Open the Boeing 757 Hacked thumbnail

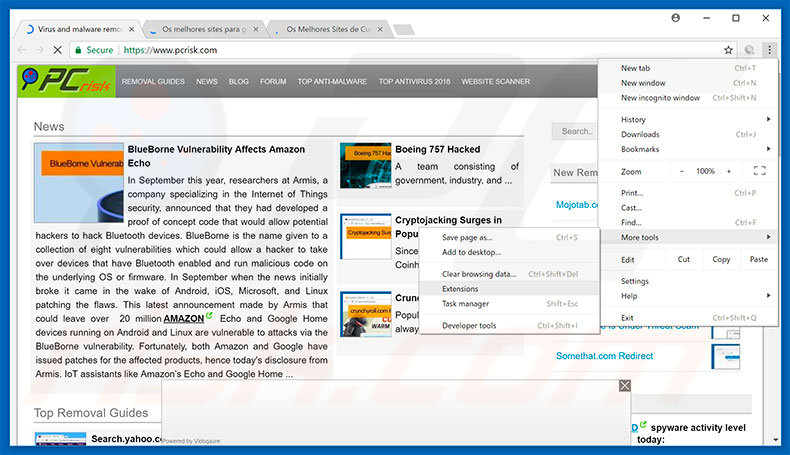tap(365, 165)
